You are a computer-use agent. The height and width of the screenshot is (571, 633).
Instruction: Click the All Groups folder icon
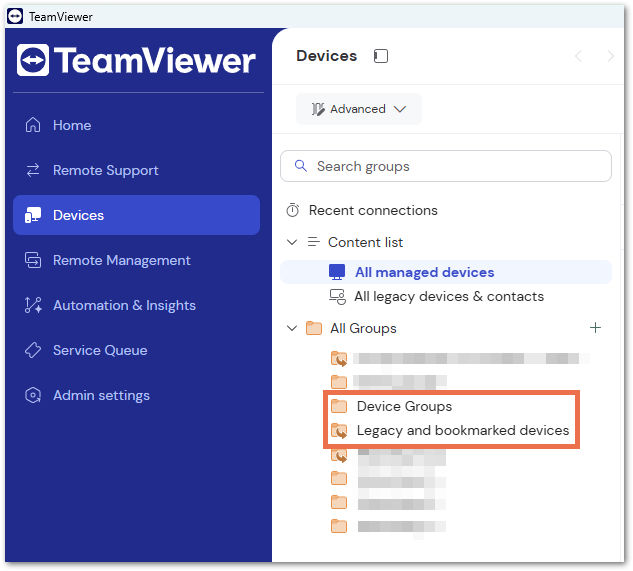pos(314,328)
